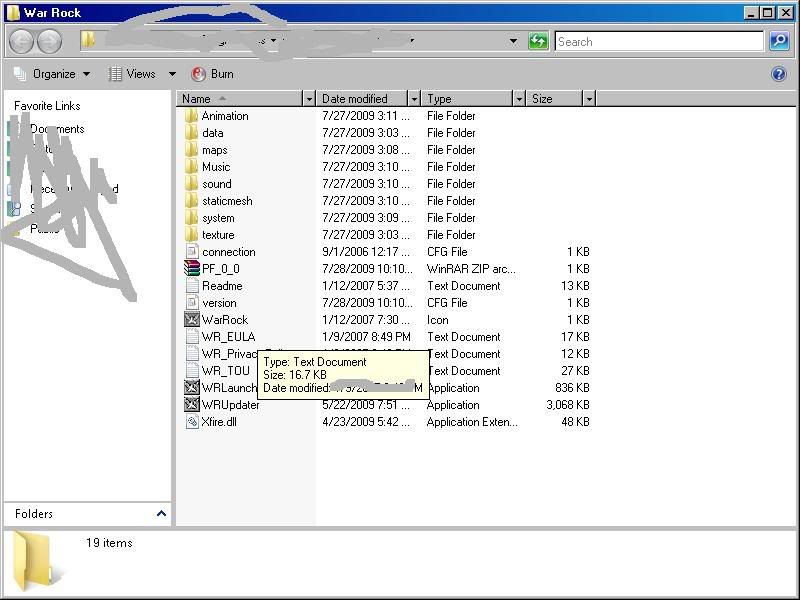800x600 pixels.
Task: Click the '9/1/2006 12:17' date cell
Action: 366,252
